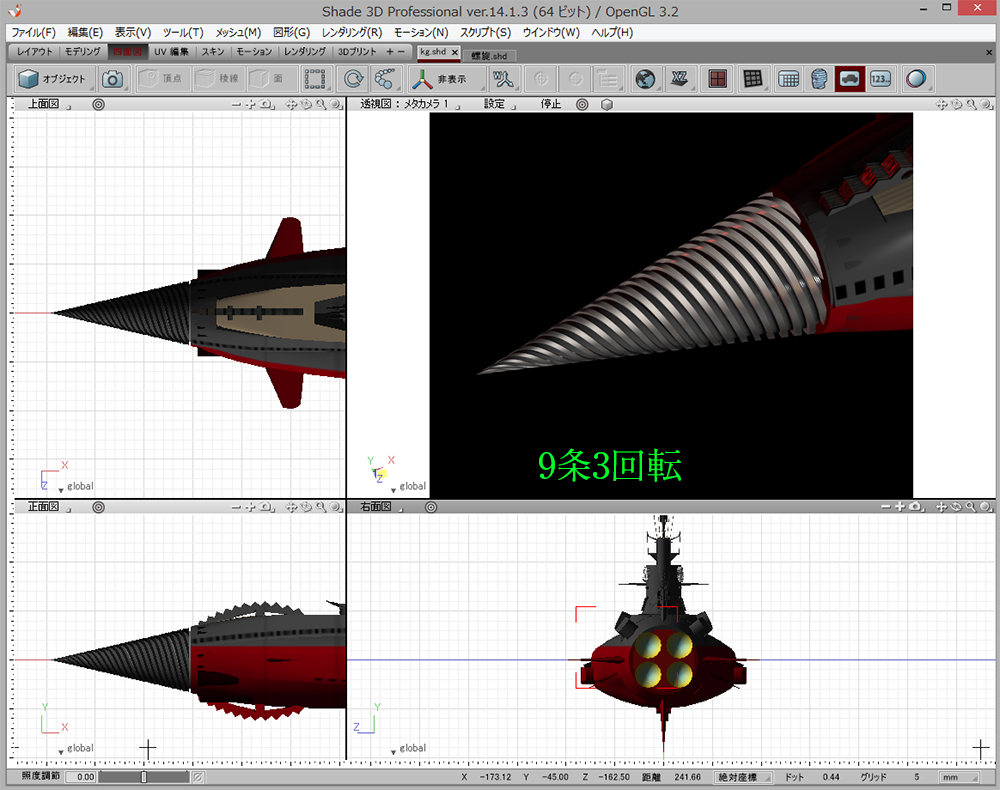
Task: Click the Object mode cube icon
Action: pyautogui.click(x=29, y=79)
